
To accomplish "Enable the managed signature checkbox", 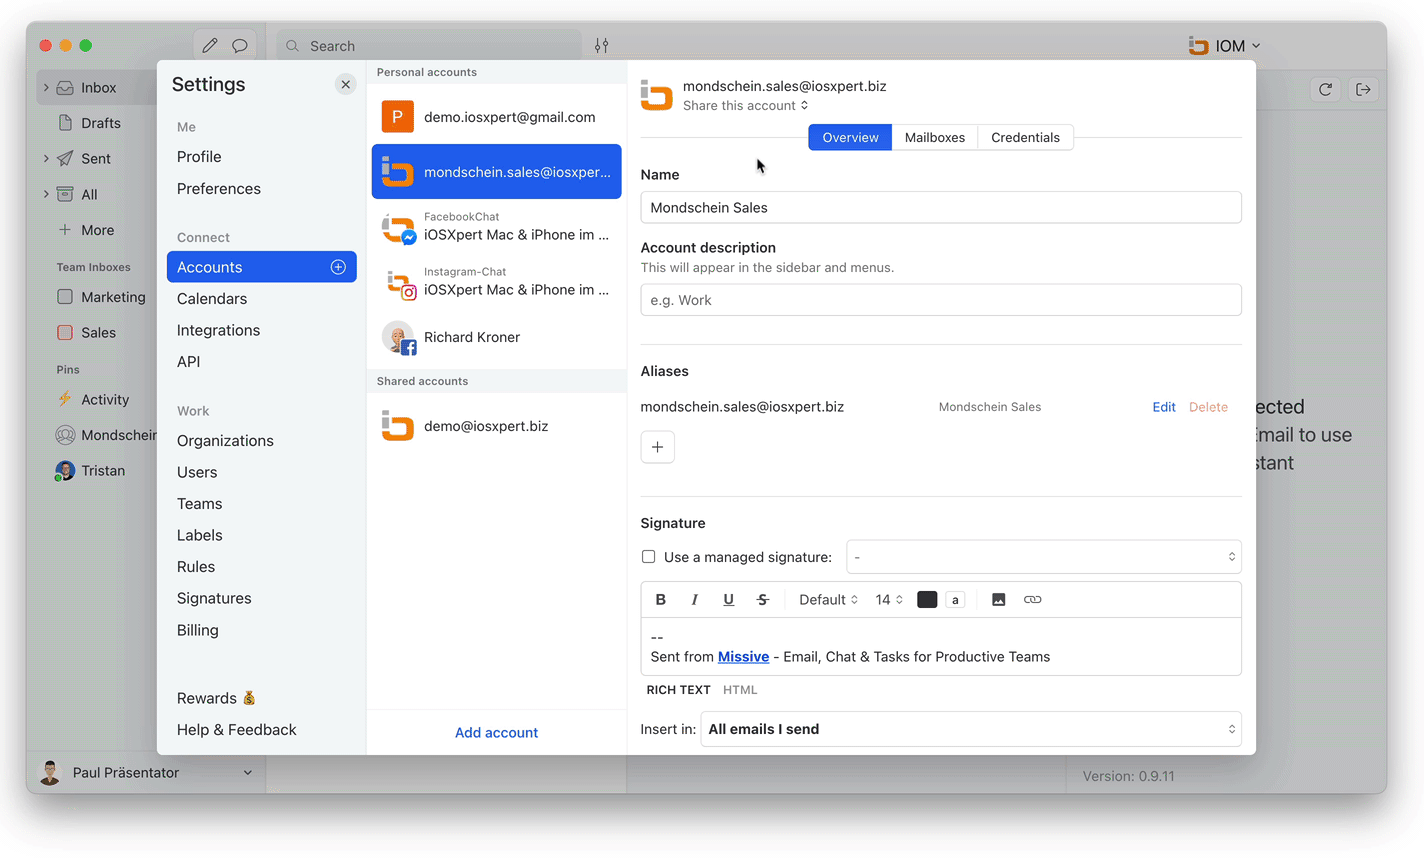I will tap(648, 557).
